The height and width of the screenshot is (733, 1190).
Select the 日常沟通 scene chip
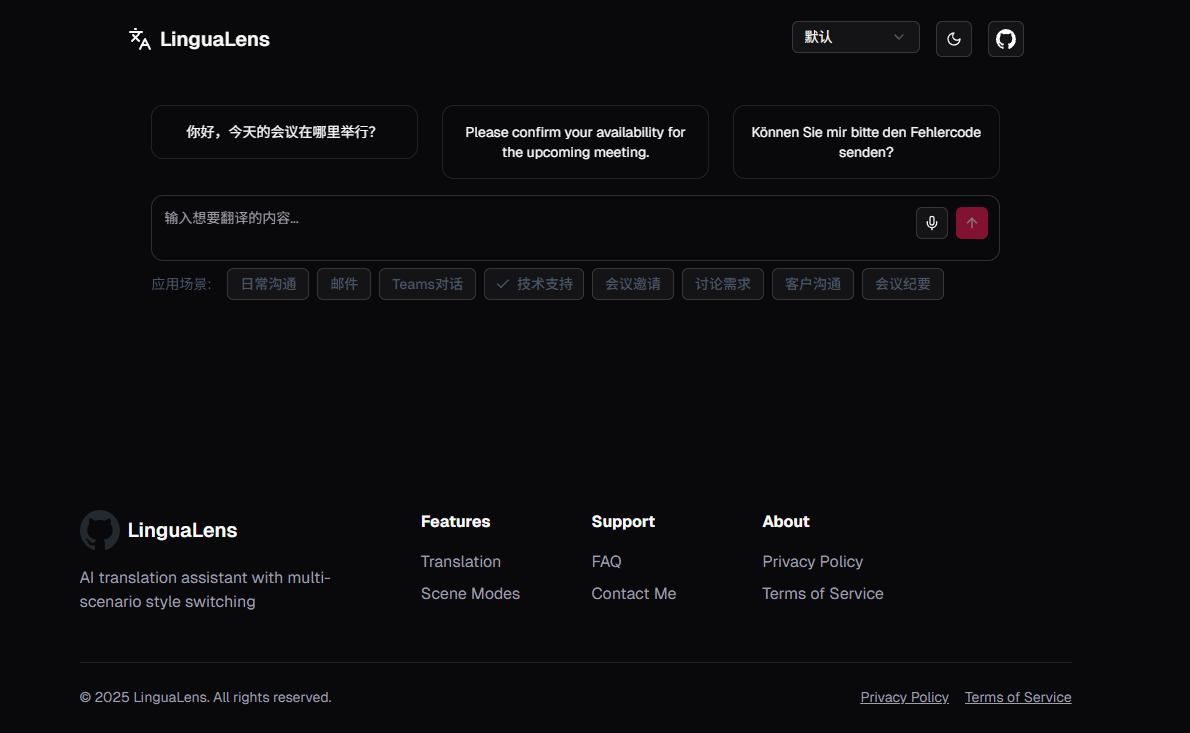268,284
